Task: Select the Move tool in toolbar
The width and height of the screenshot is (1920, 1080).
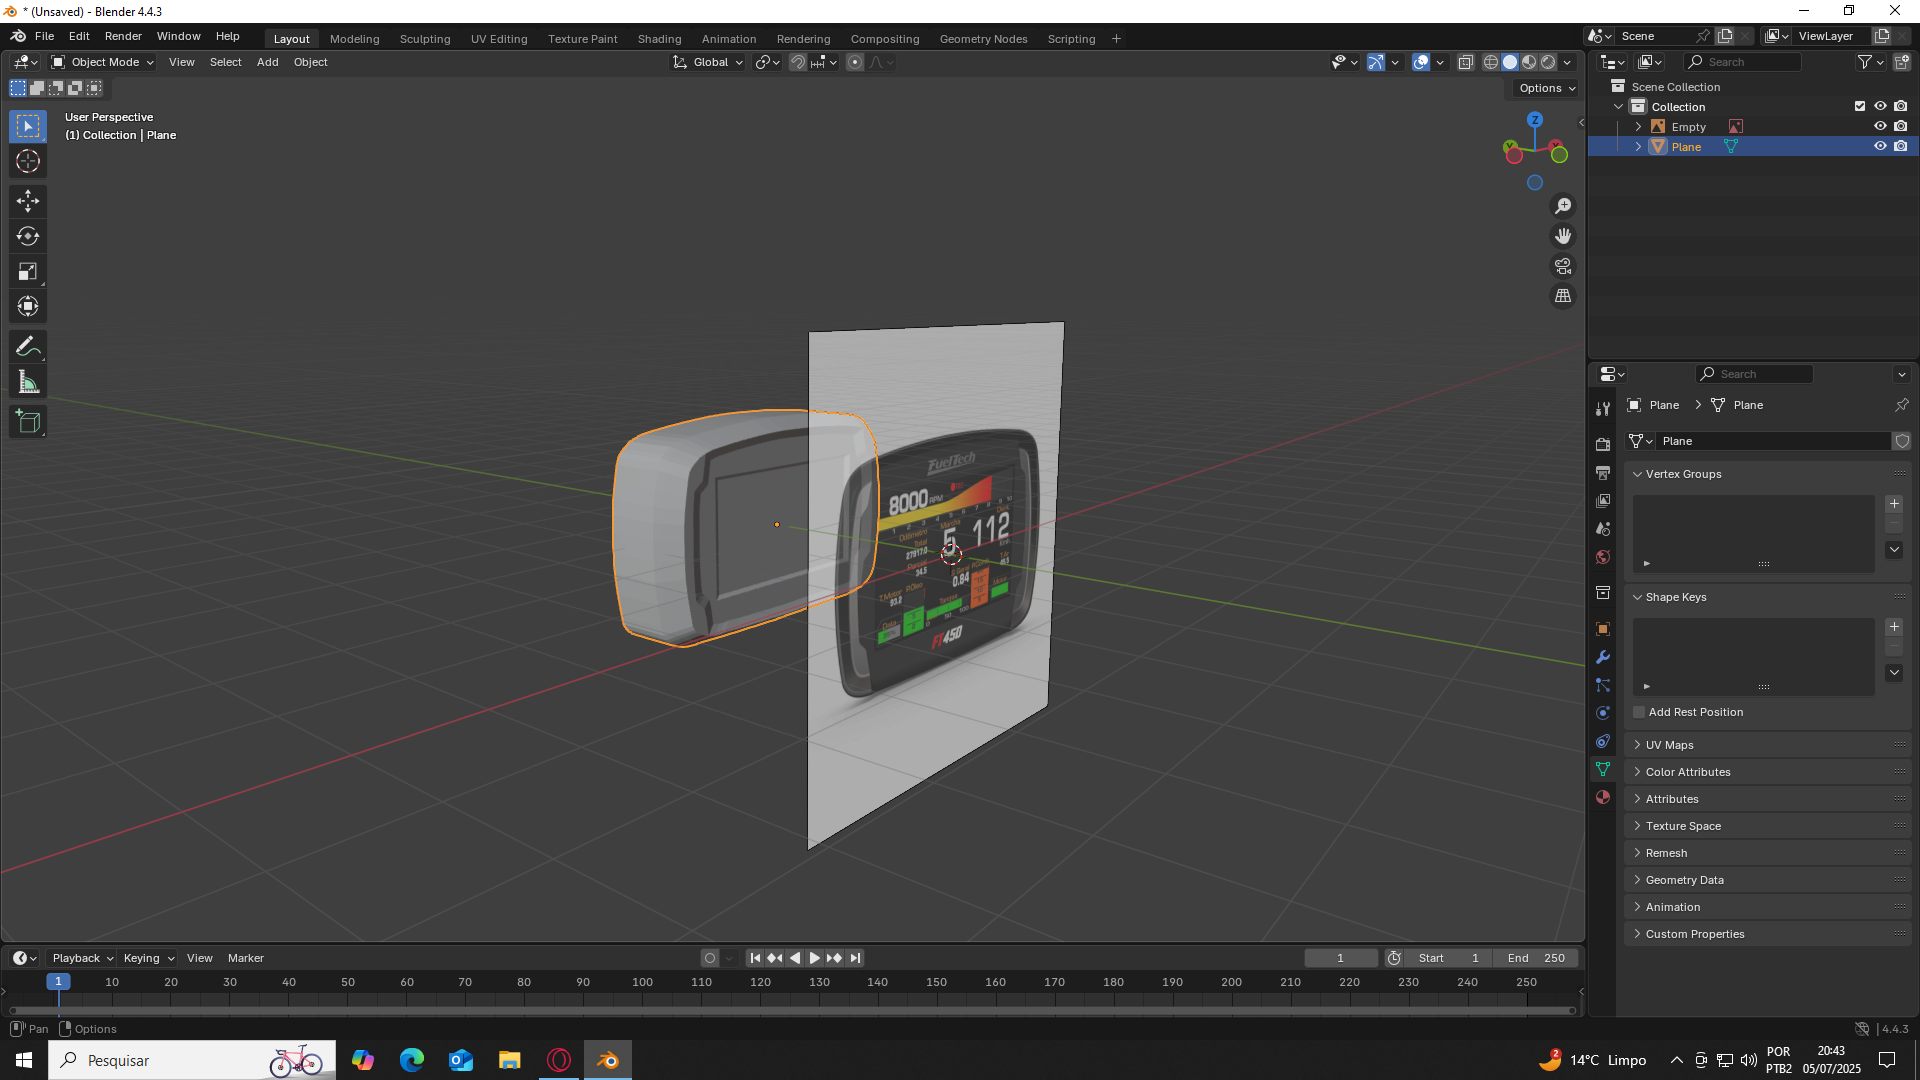Action: 28,201
